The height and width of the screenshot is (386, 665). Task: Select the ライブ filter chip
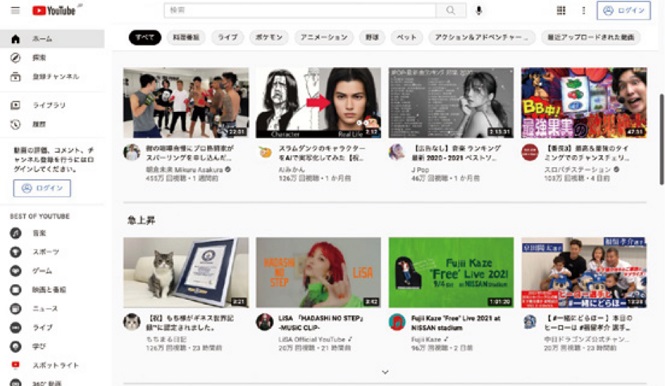point(228,37)
